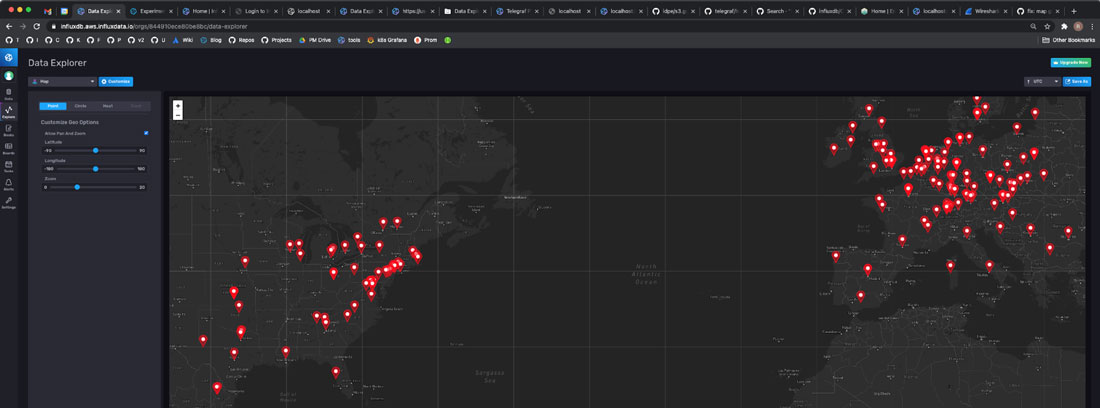Open the Data section in sidebar
The width and height of the screenshot is (1100, 408).
8,93
